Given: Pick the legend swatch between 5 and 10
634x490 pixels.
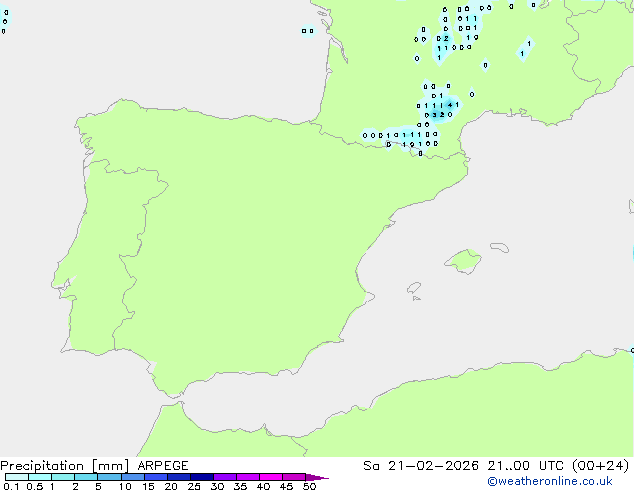Looking at the screenshot, I should [x=109, y=477].
